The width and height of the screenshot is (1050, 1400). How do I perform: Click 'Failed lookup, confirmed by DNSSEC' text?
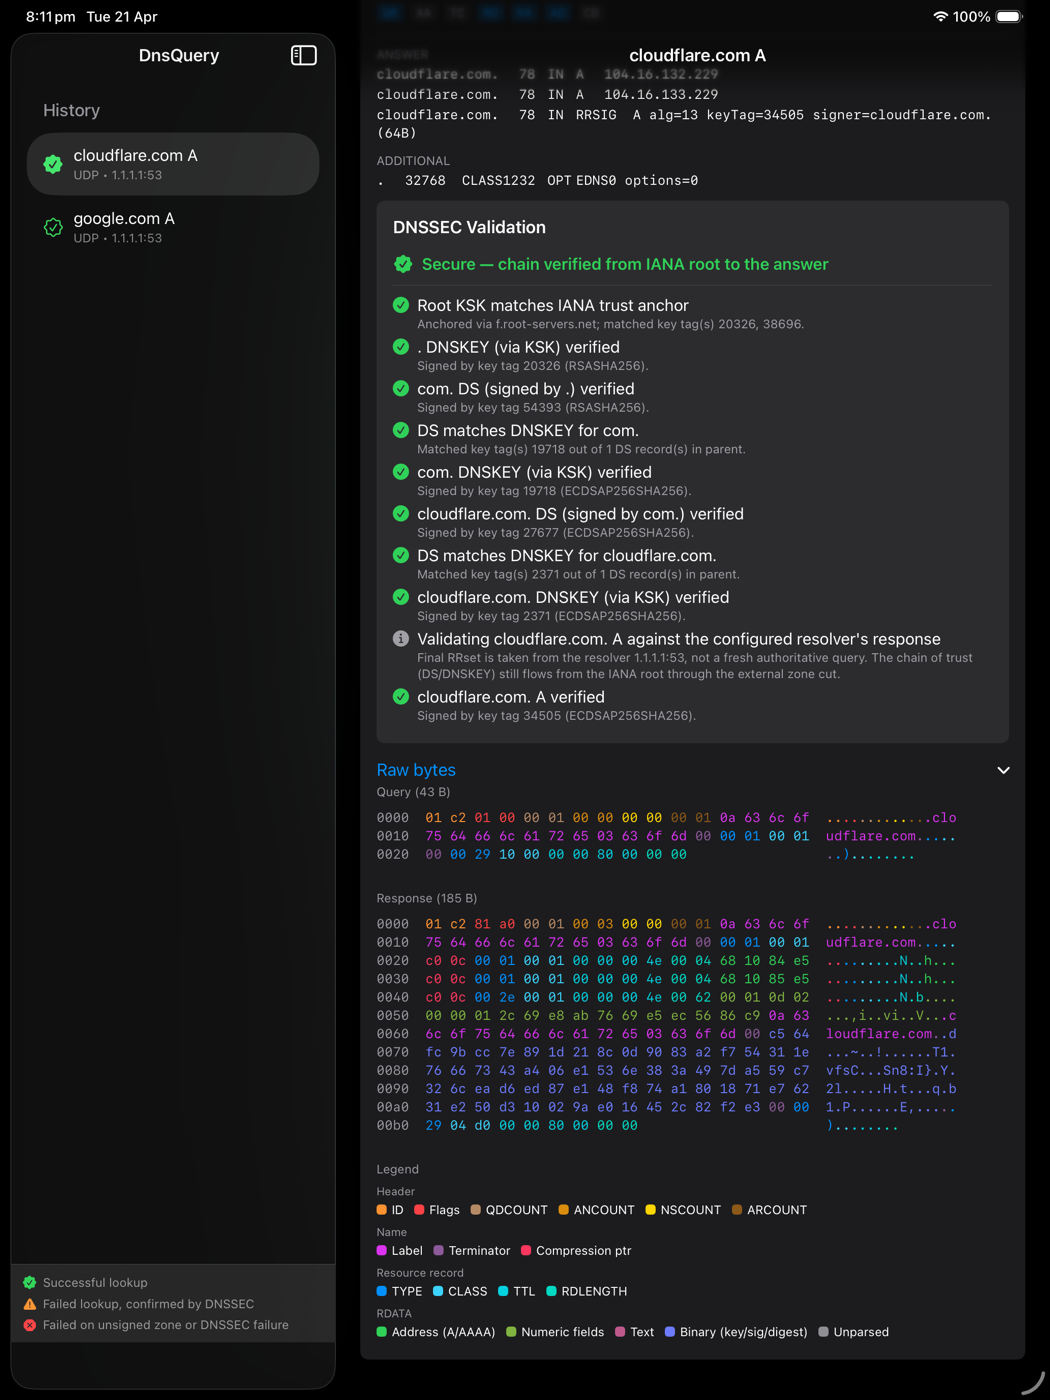coord(148,1304)
